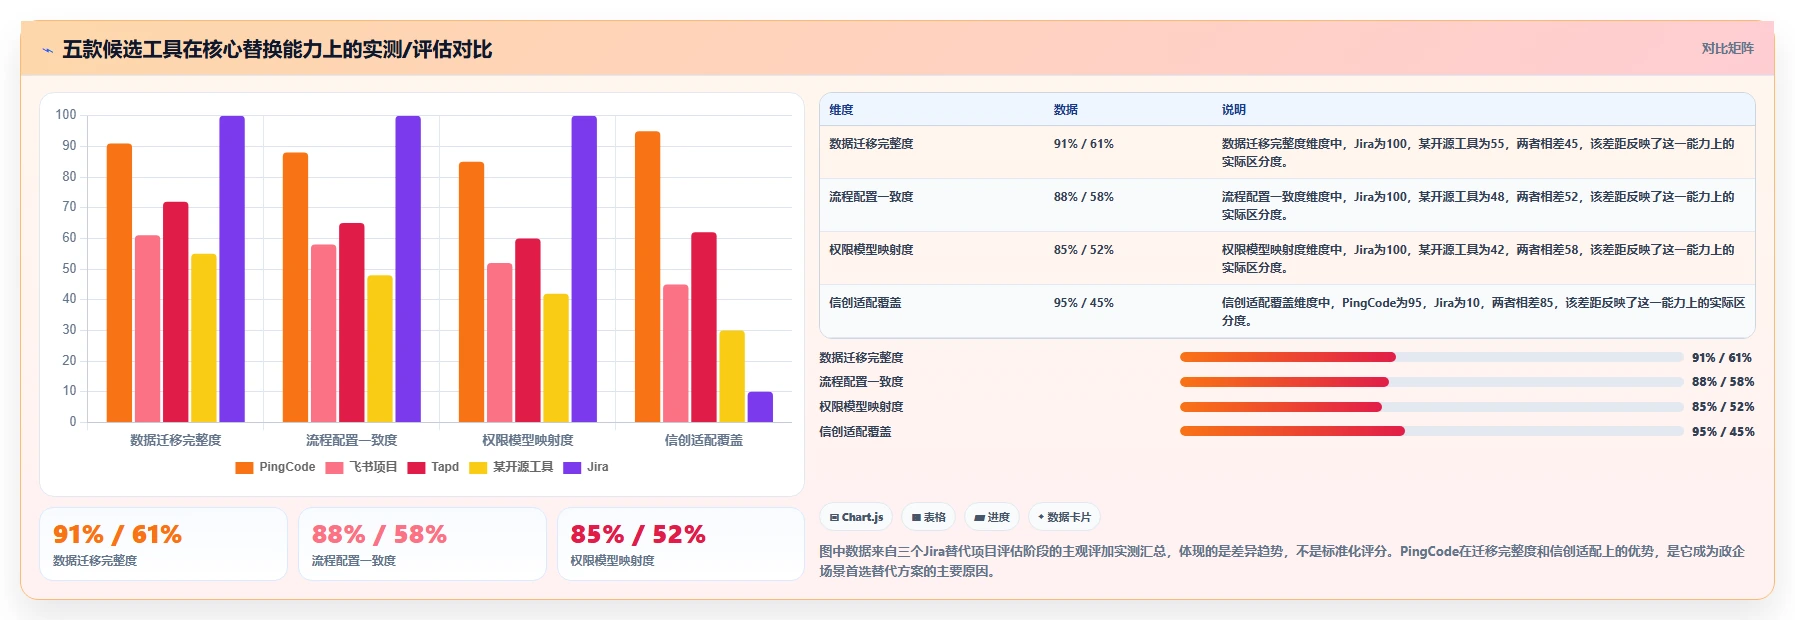Toggle the Jira legend series

click(x=586, y=467)
